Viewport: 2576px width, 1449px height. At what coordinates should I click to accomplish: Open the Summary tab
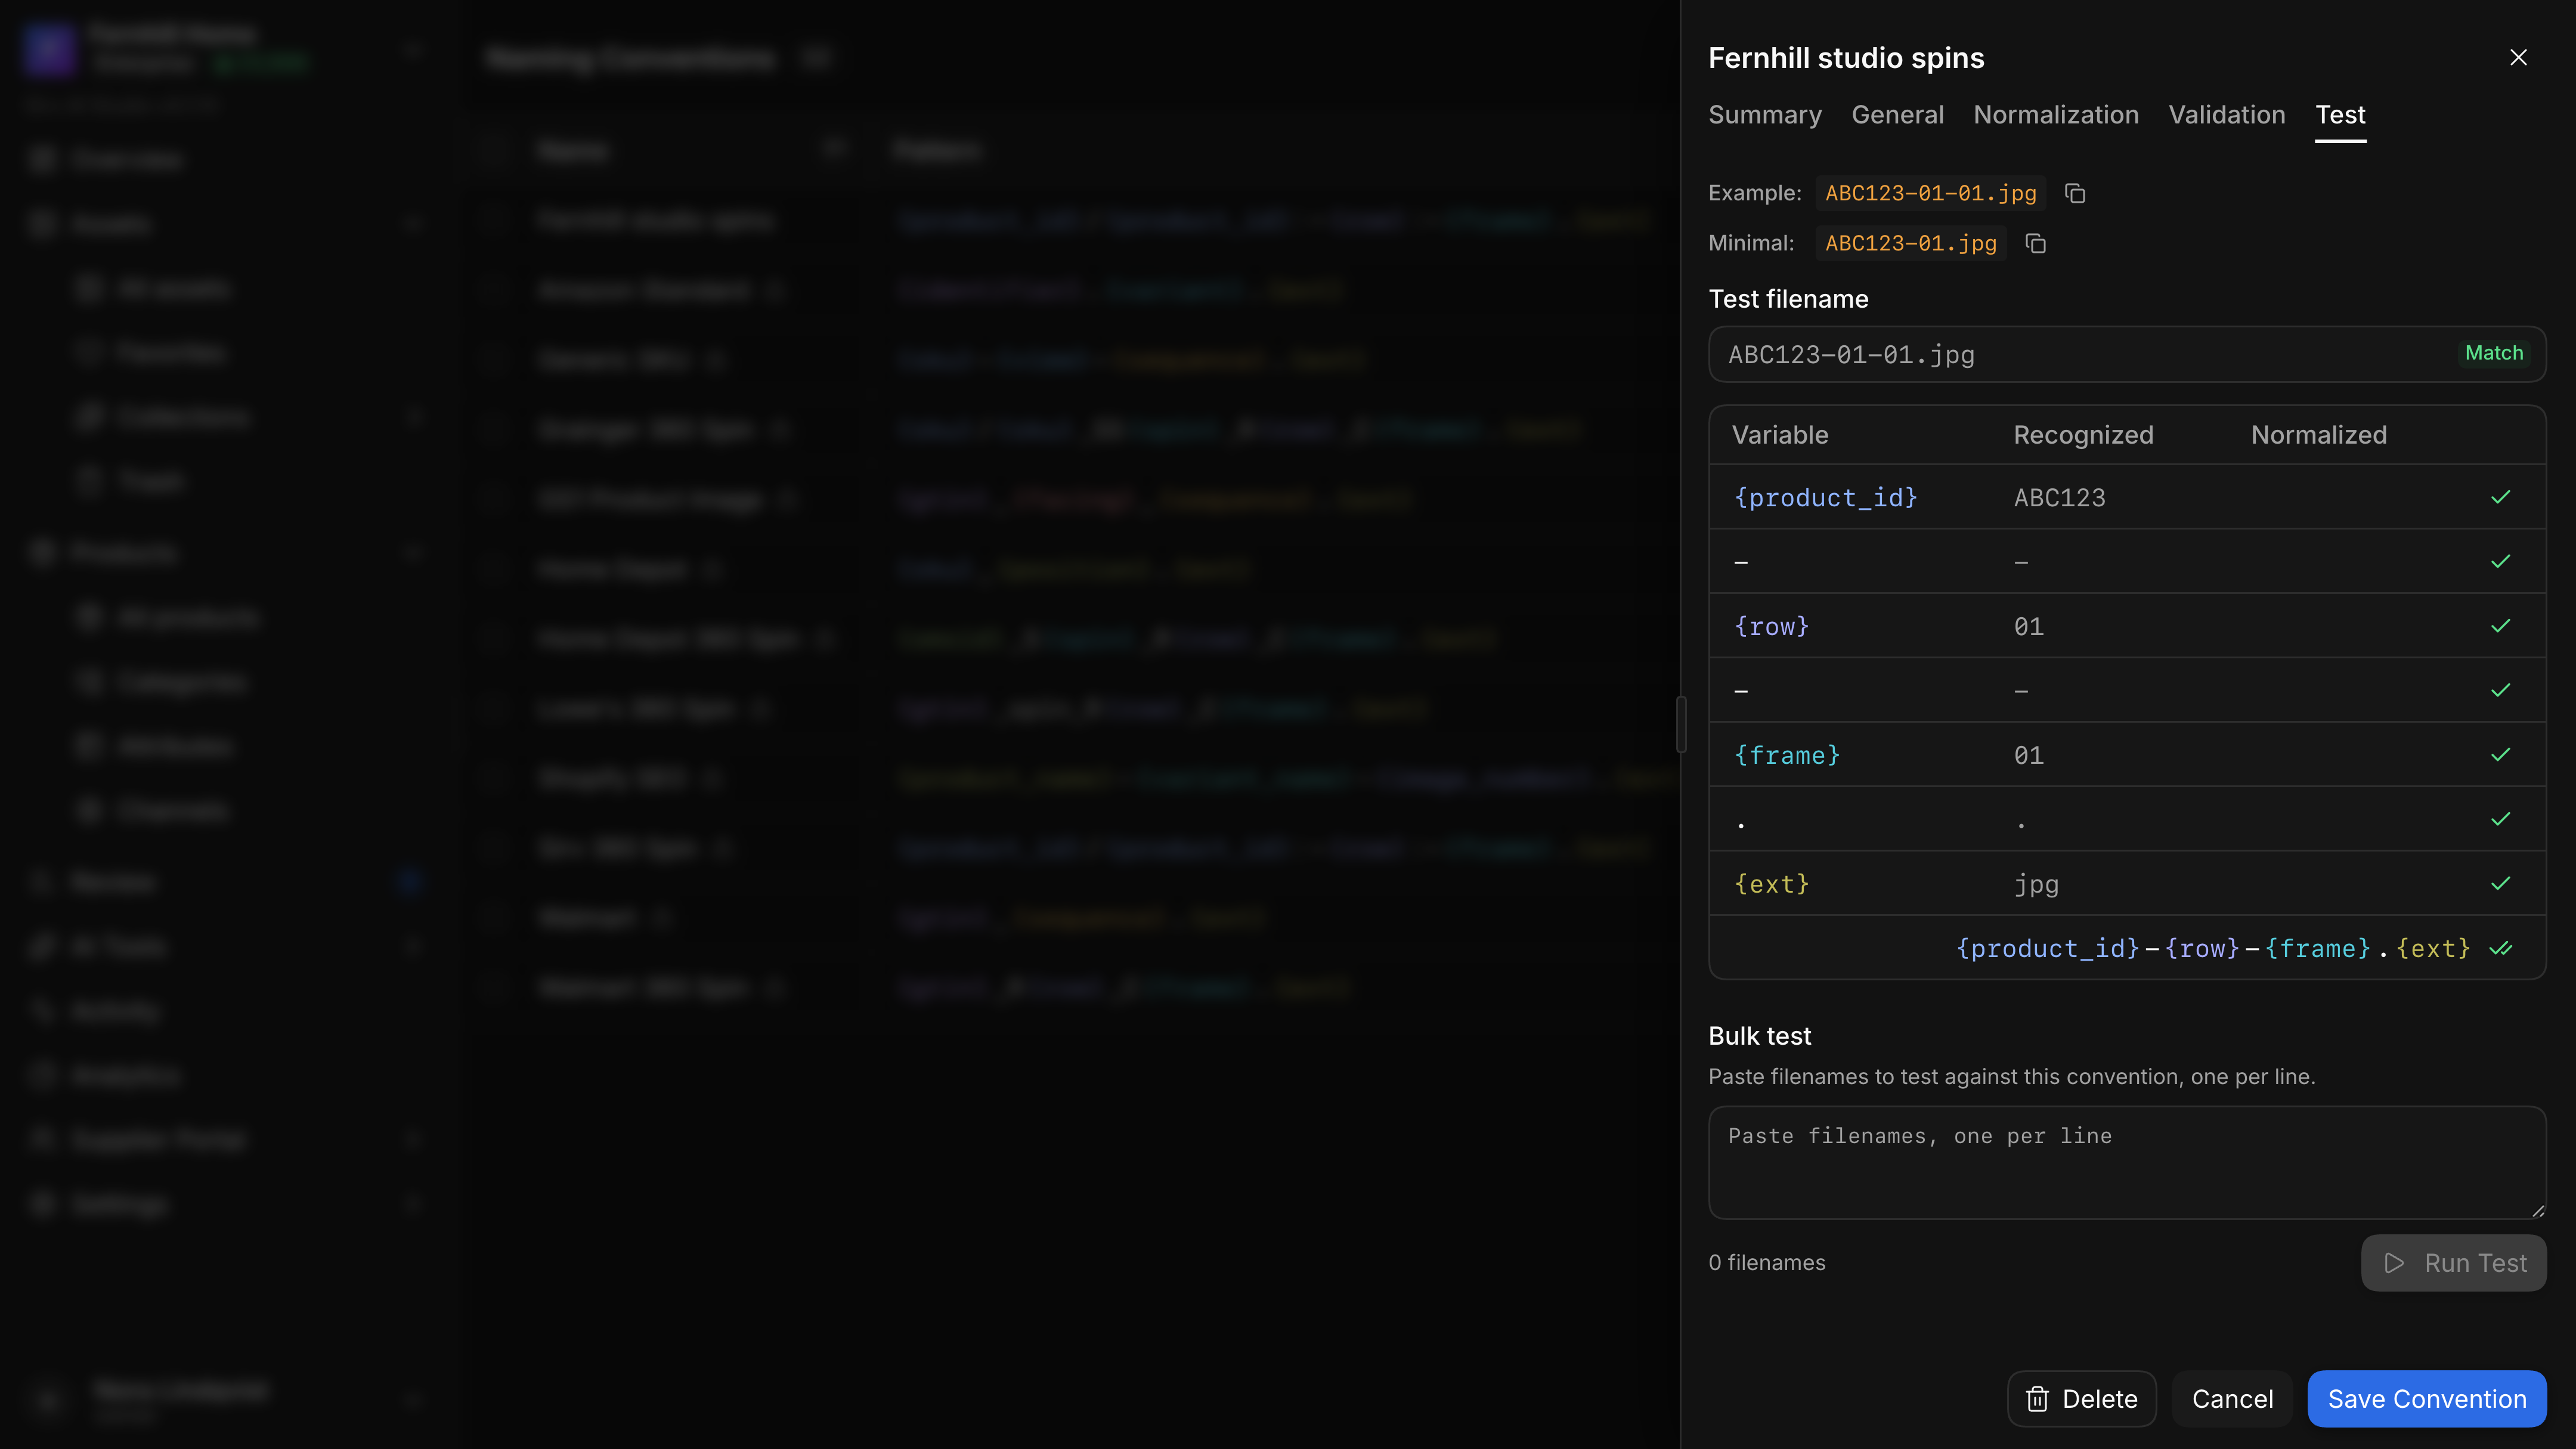coord(1764,115)
